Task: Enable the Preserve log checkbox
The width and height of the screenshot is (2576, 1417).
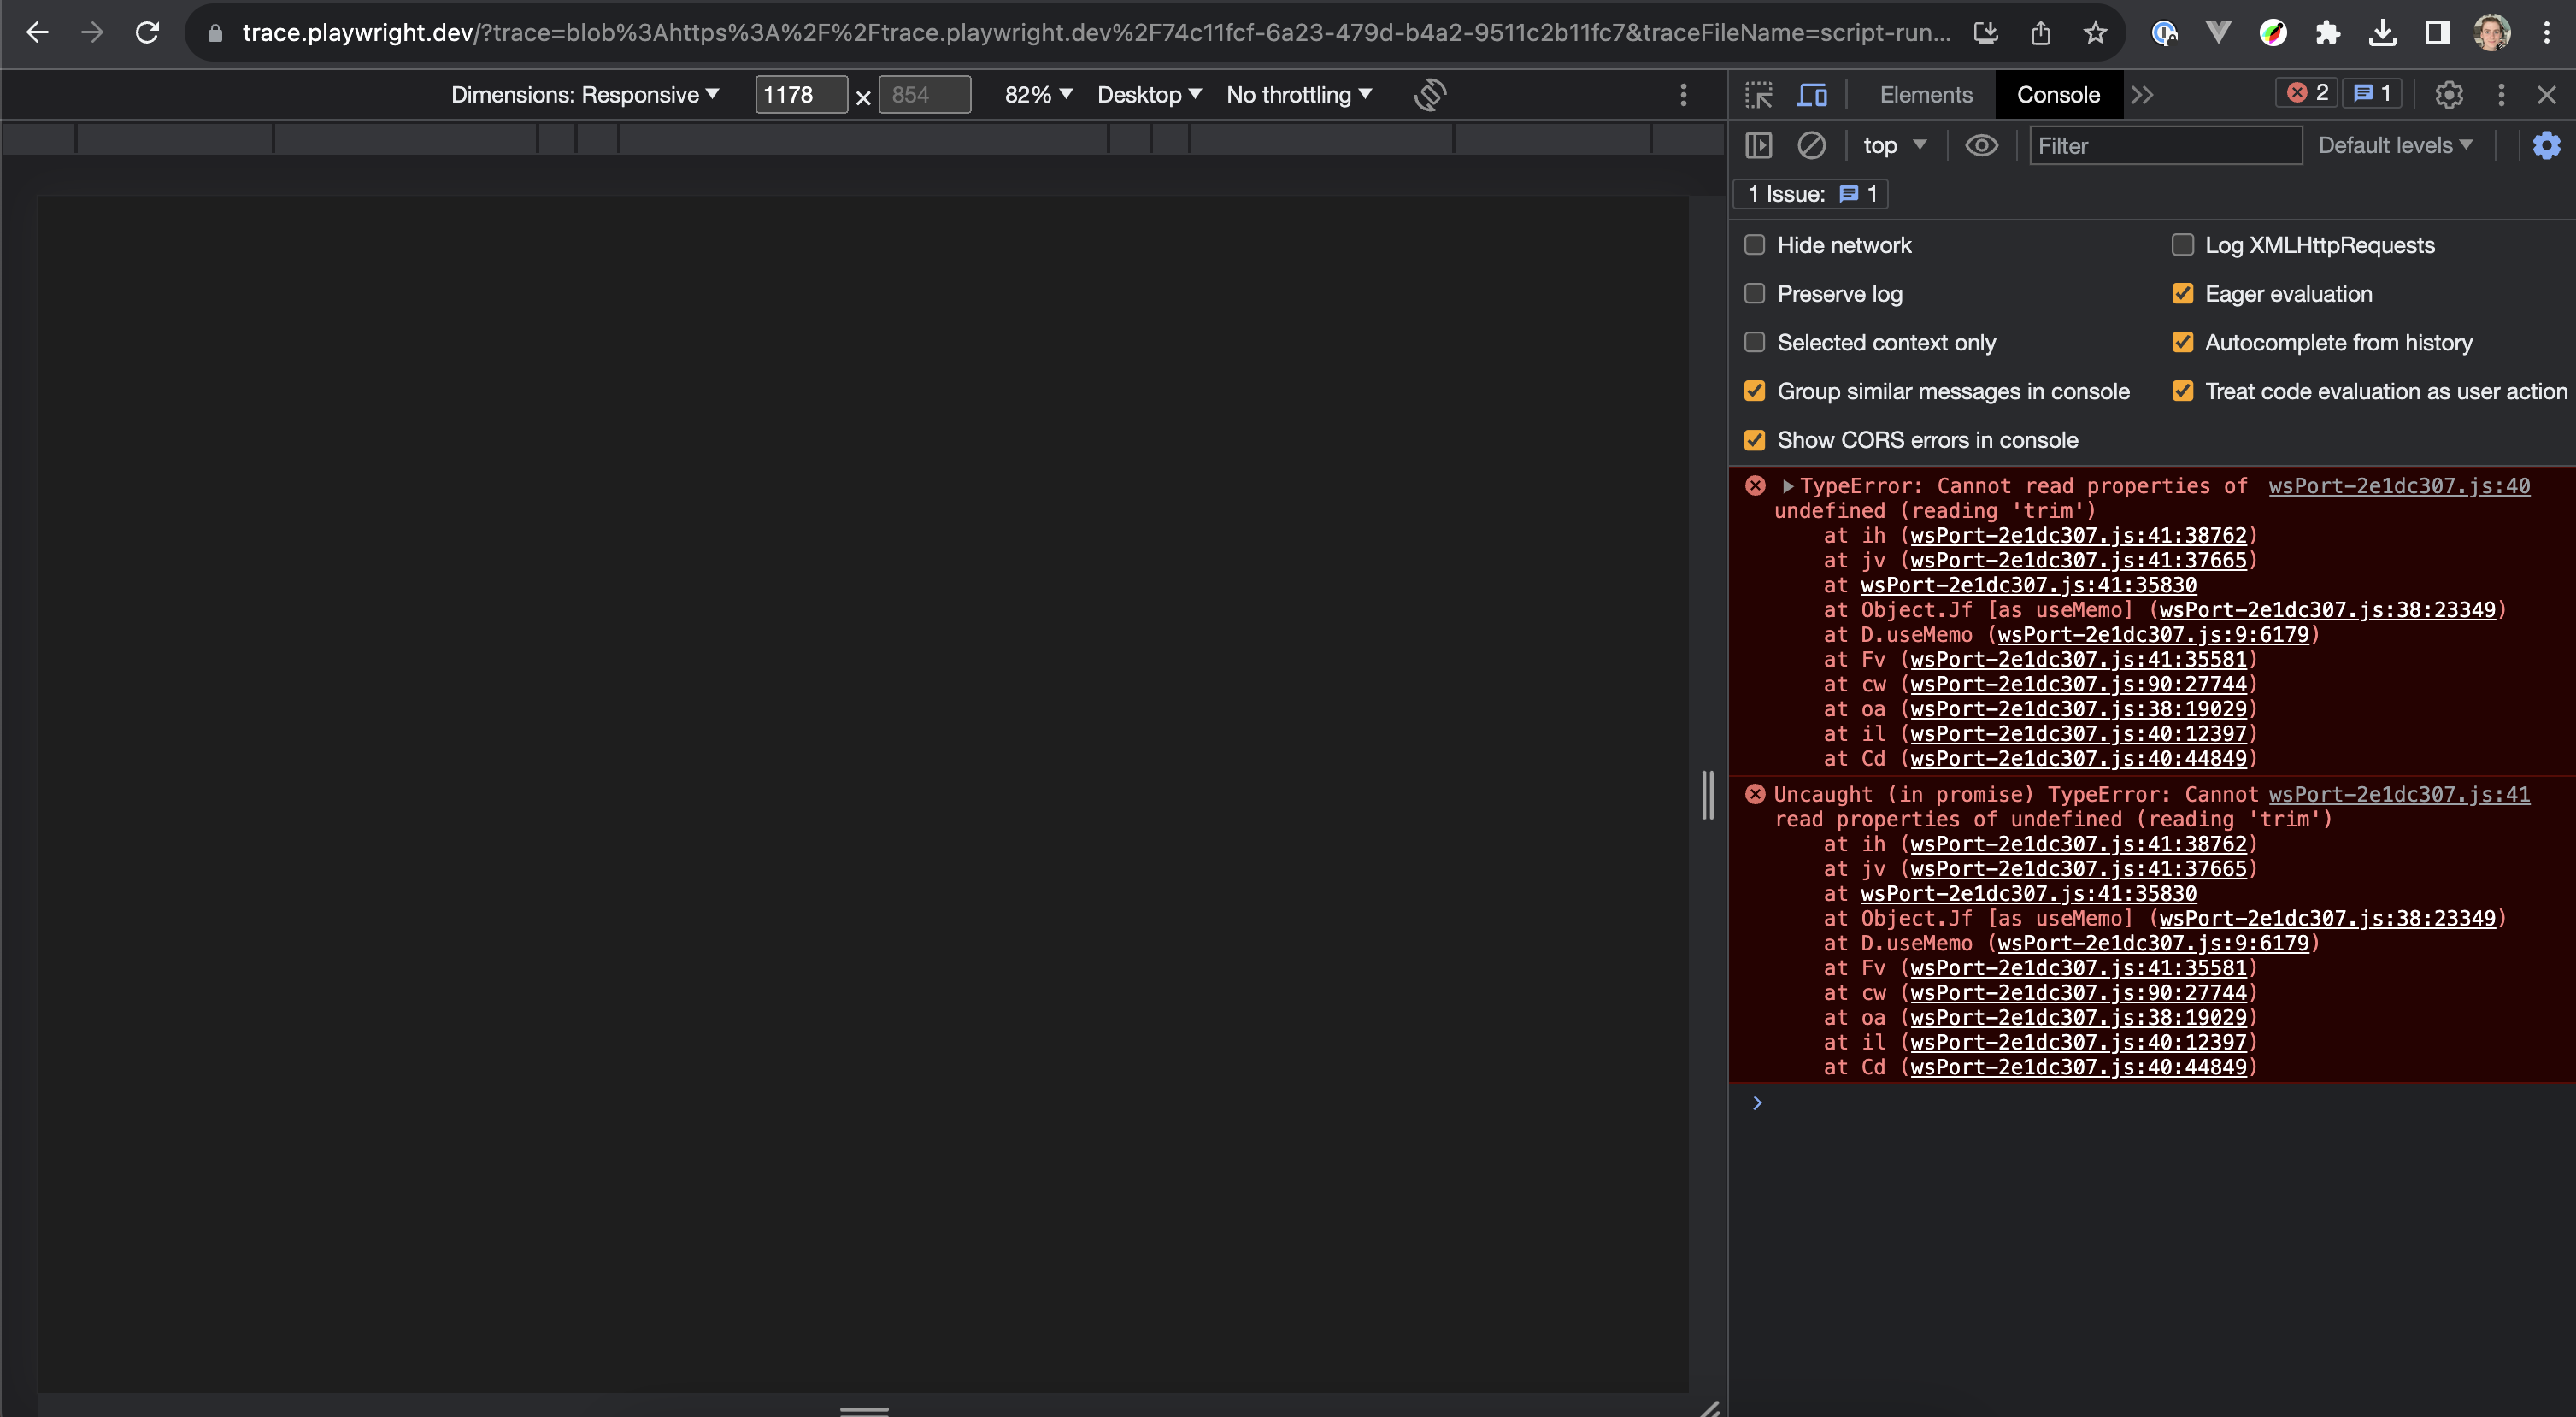Action: (1754, 293)
